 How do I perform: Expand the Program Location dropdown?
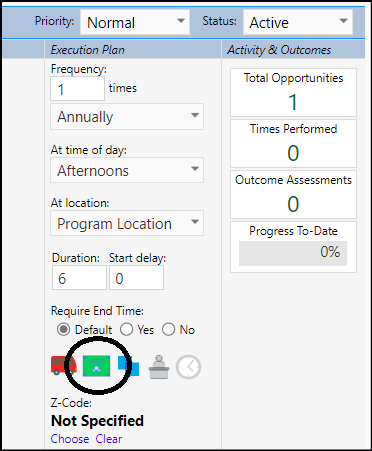coord(127,223)
